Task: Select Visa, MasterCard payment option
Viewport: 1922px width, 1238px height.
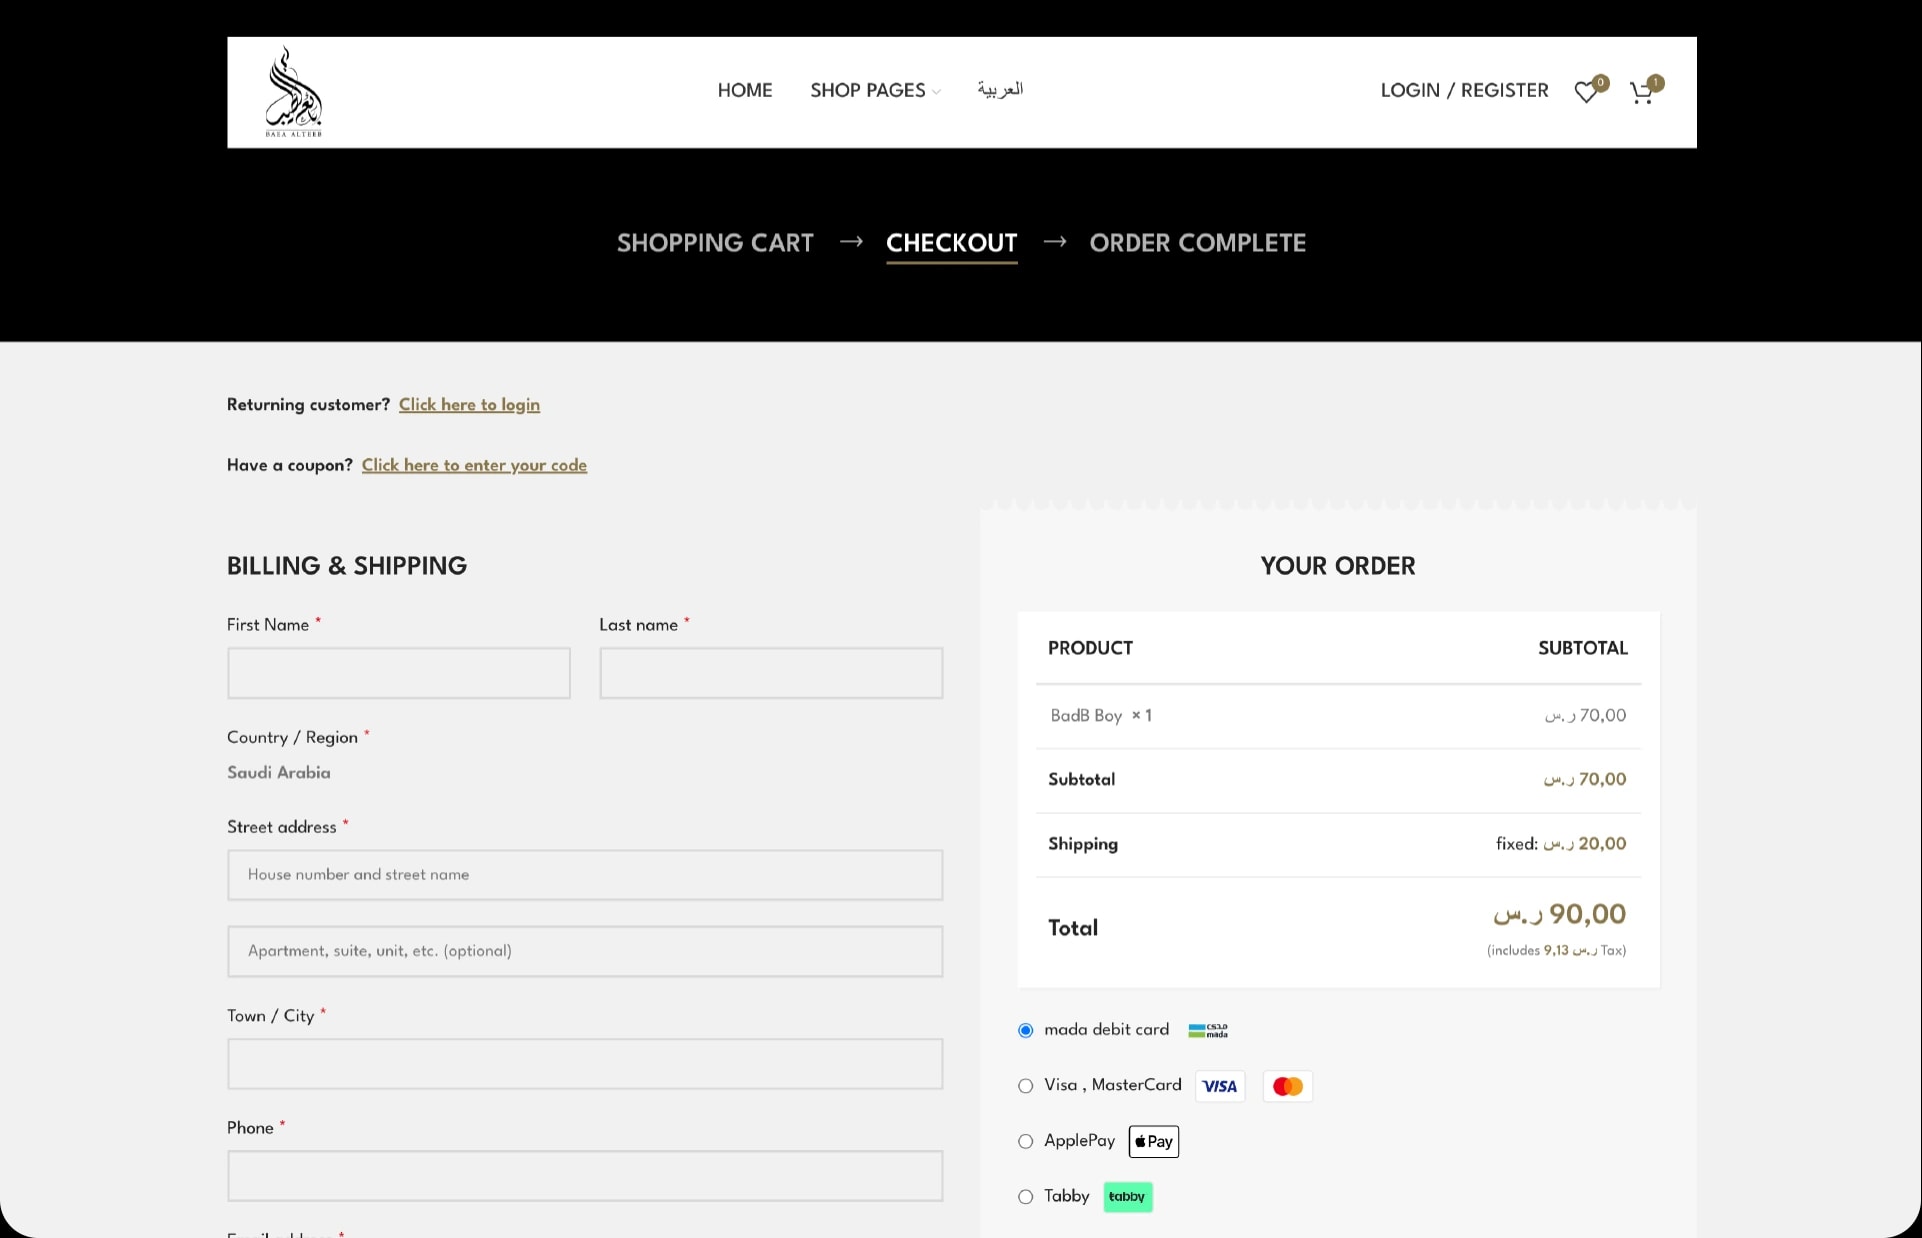Action: [1025, 1086]
